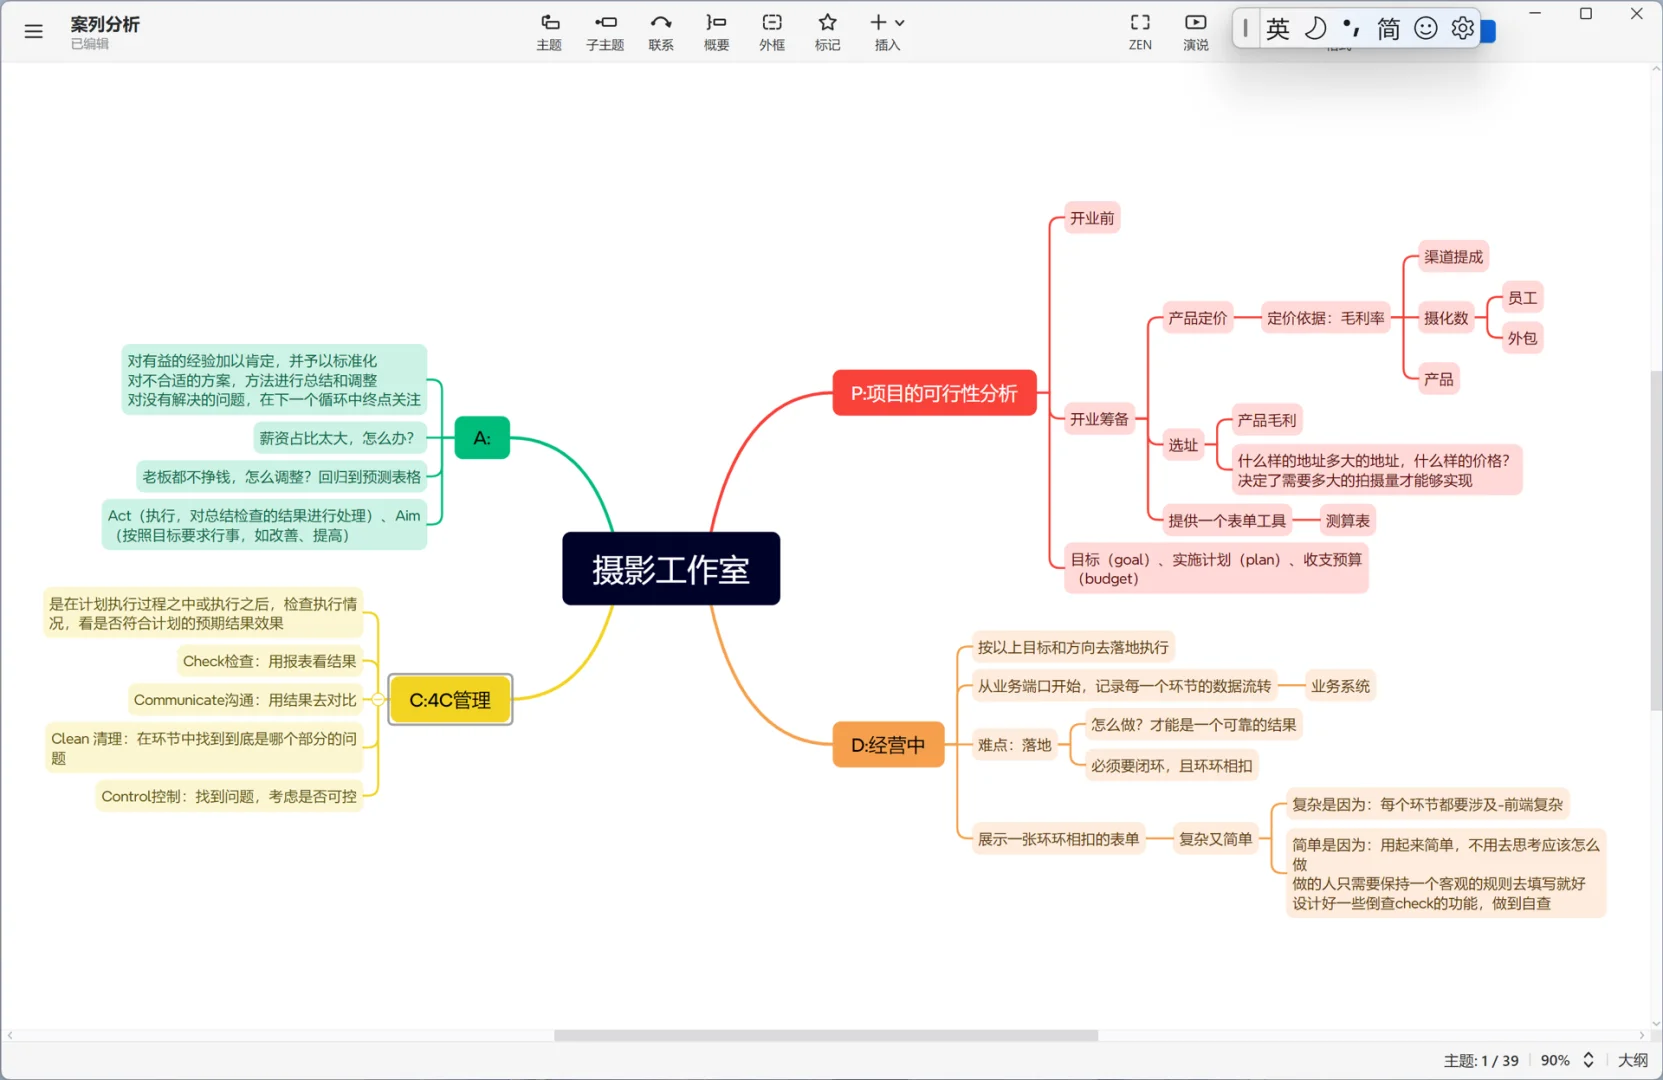This screenshot has height=1080, width=1663.
Task: Apply the 外框 boundary tool
Action: point(772,32)
